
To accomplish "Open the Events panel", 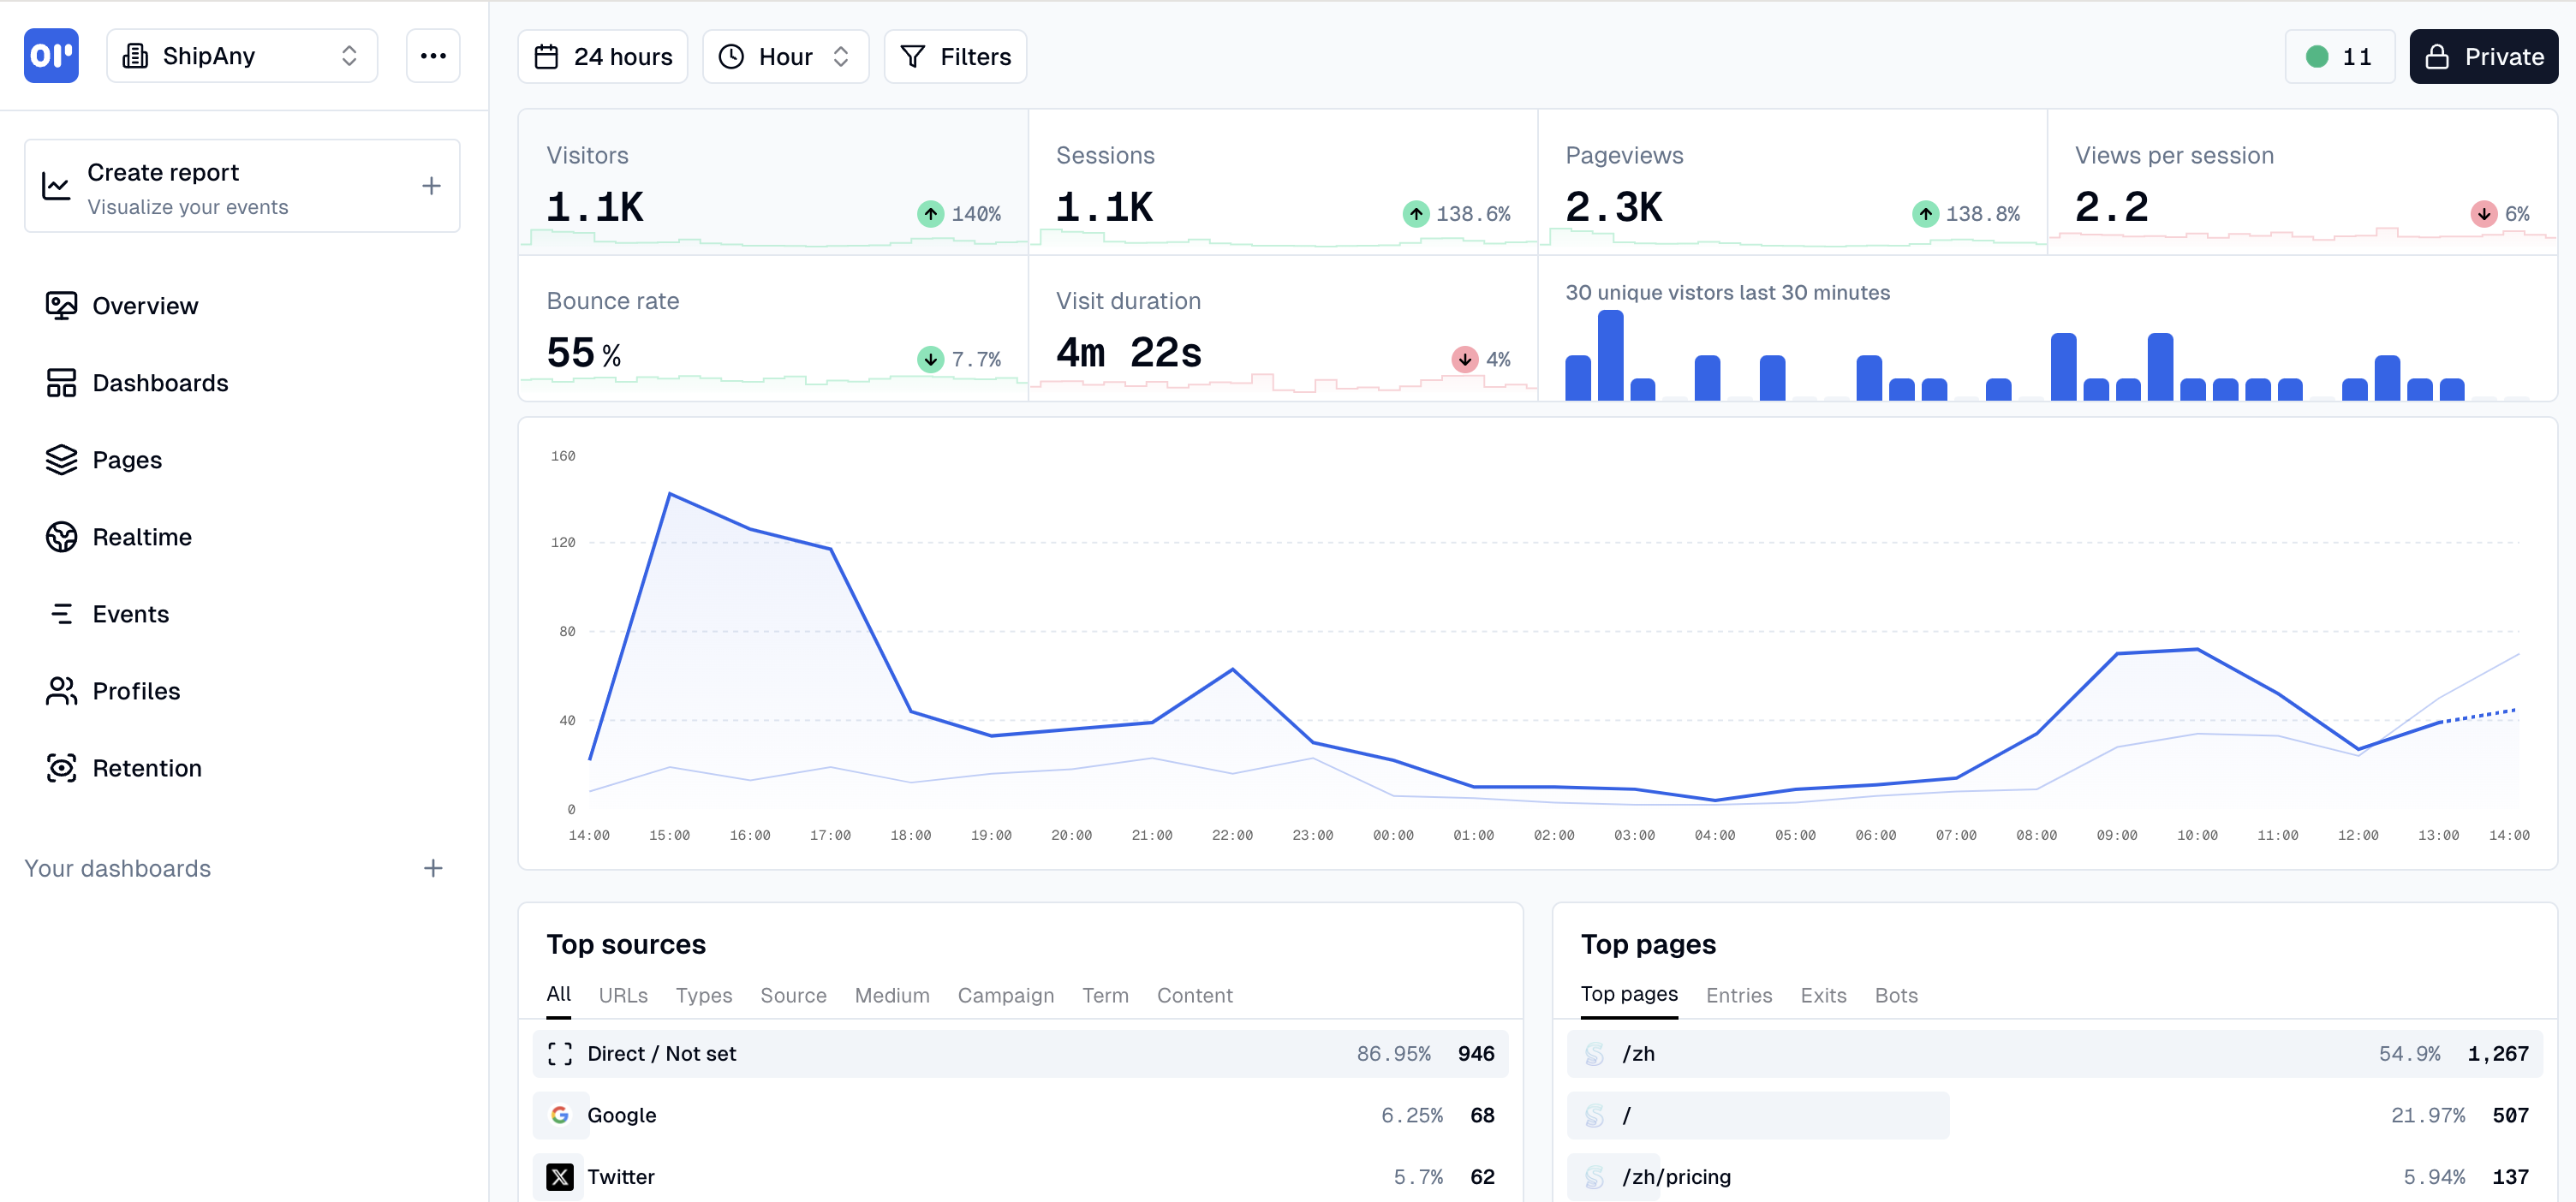I will (131, 613).
